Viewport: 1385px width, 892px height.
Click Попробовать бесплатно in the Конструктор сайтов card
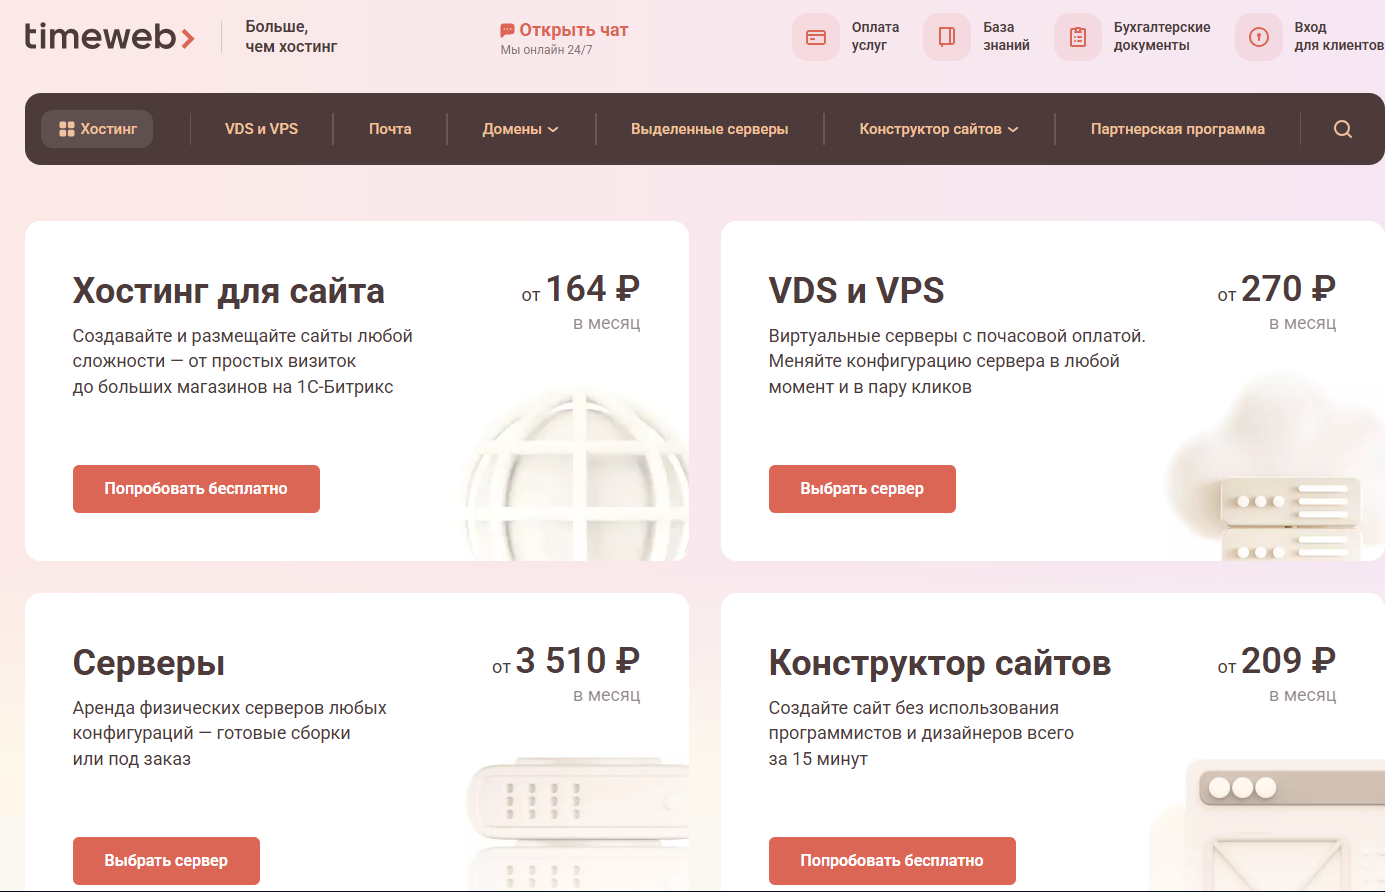[892, 861]
